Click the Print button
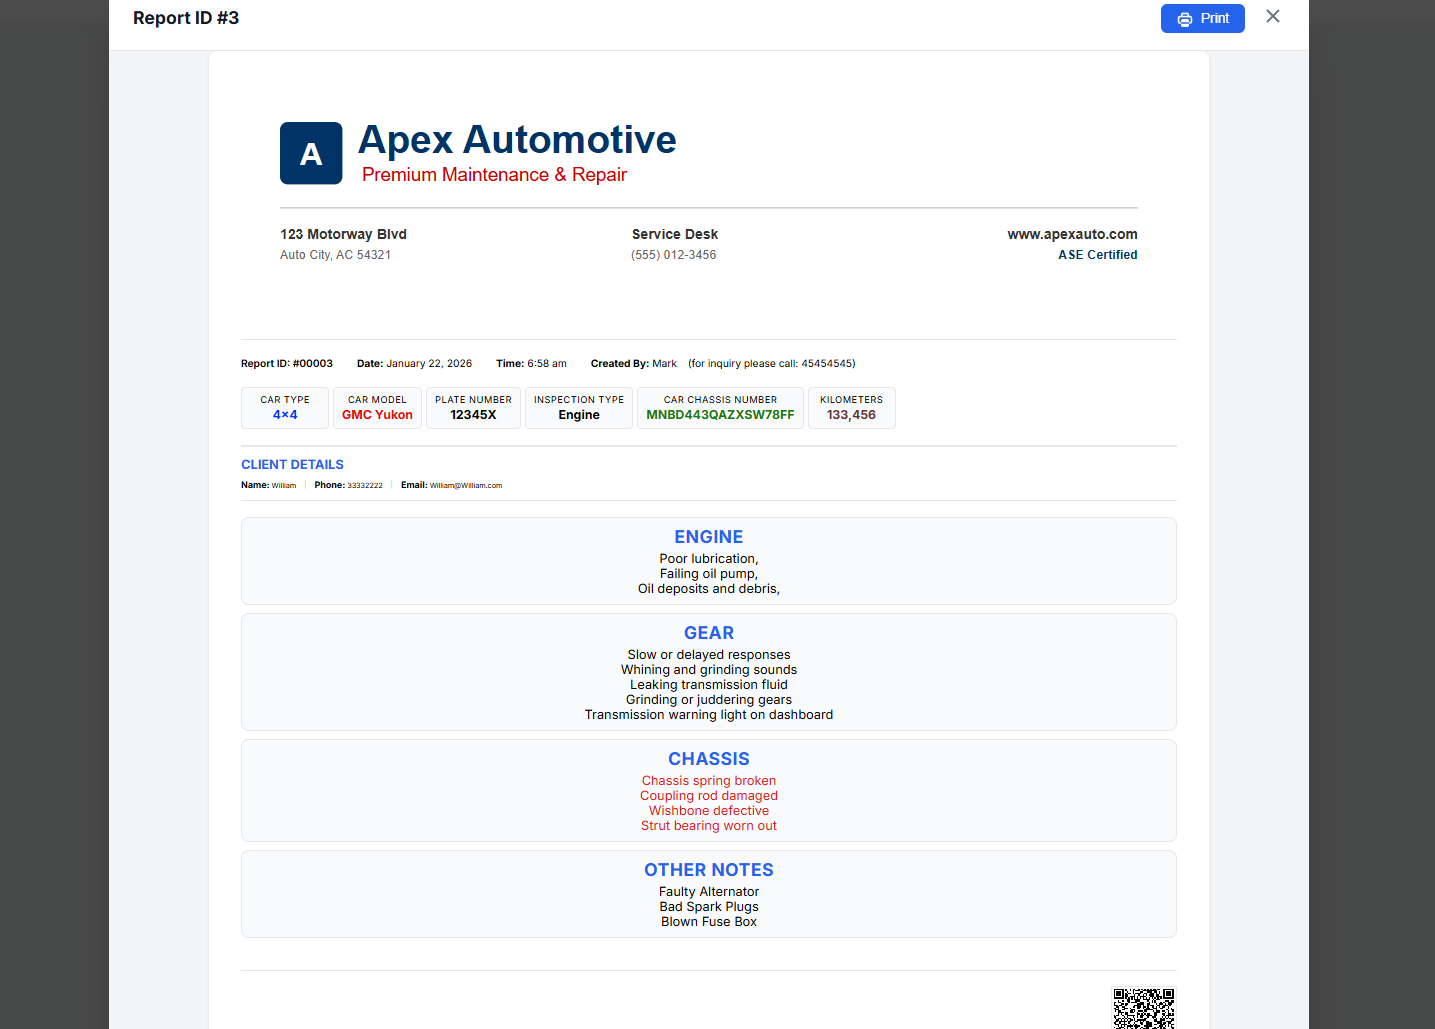This screenshot has width=1435, height=1029. pos(1202,19)
